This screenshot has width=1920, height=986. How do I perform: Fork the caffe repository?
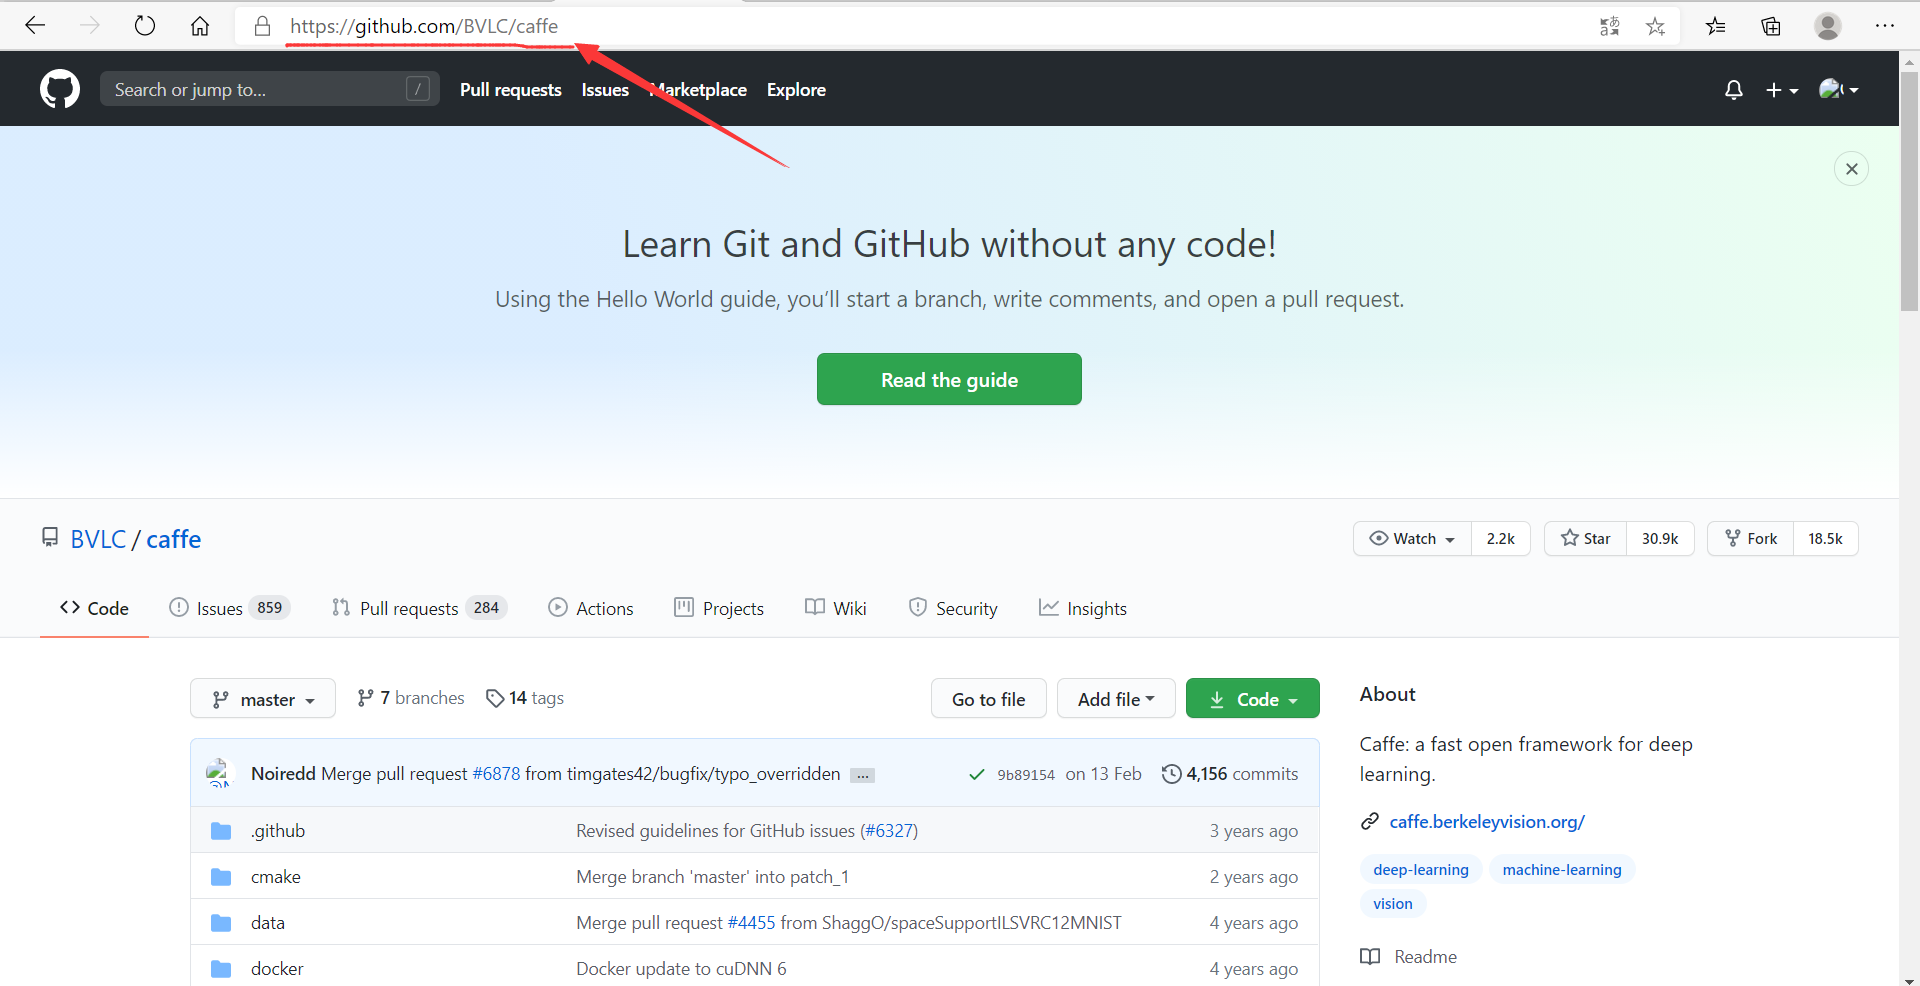point(1751,538)
